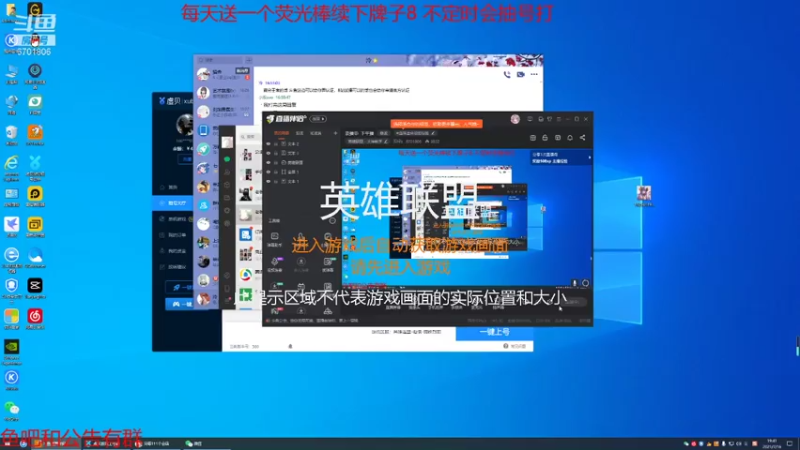
Task: Open bell notifications in Huya toolbar
Action: point(570,138)
